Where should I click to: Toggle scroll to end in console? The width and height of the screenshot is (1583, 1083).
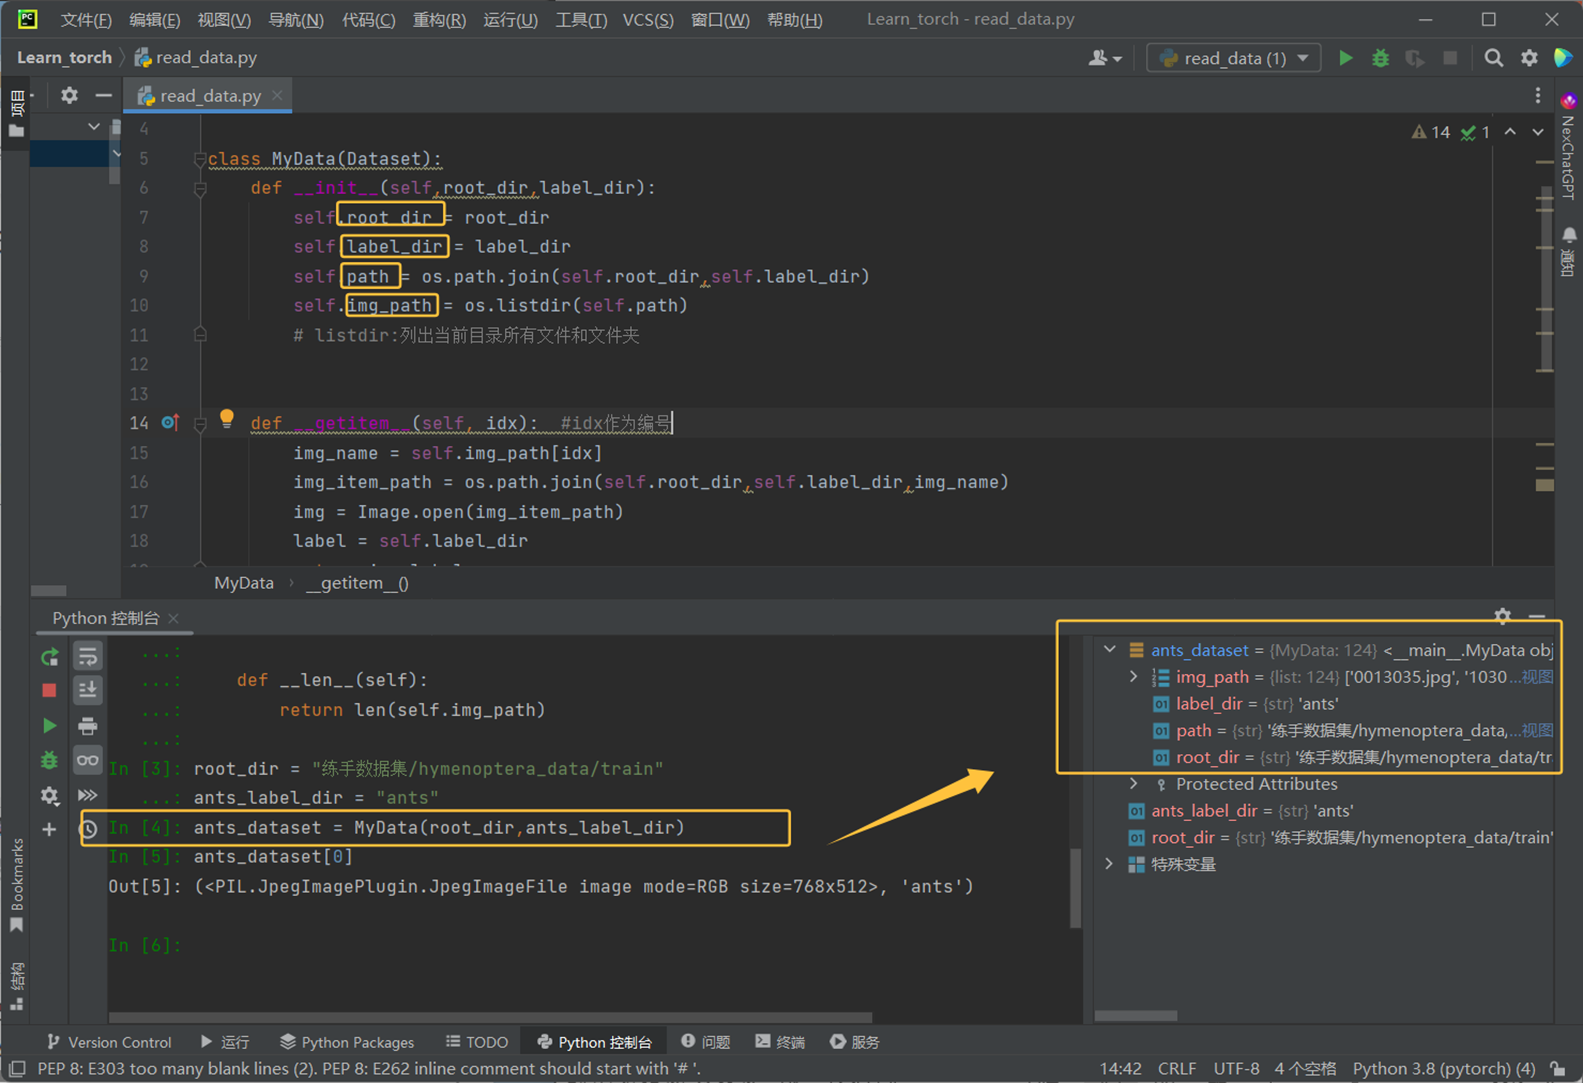click(x=88, y=691)
